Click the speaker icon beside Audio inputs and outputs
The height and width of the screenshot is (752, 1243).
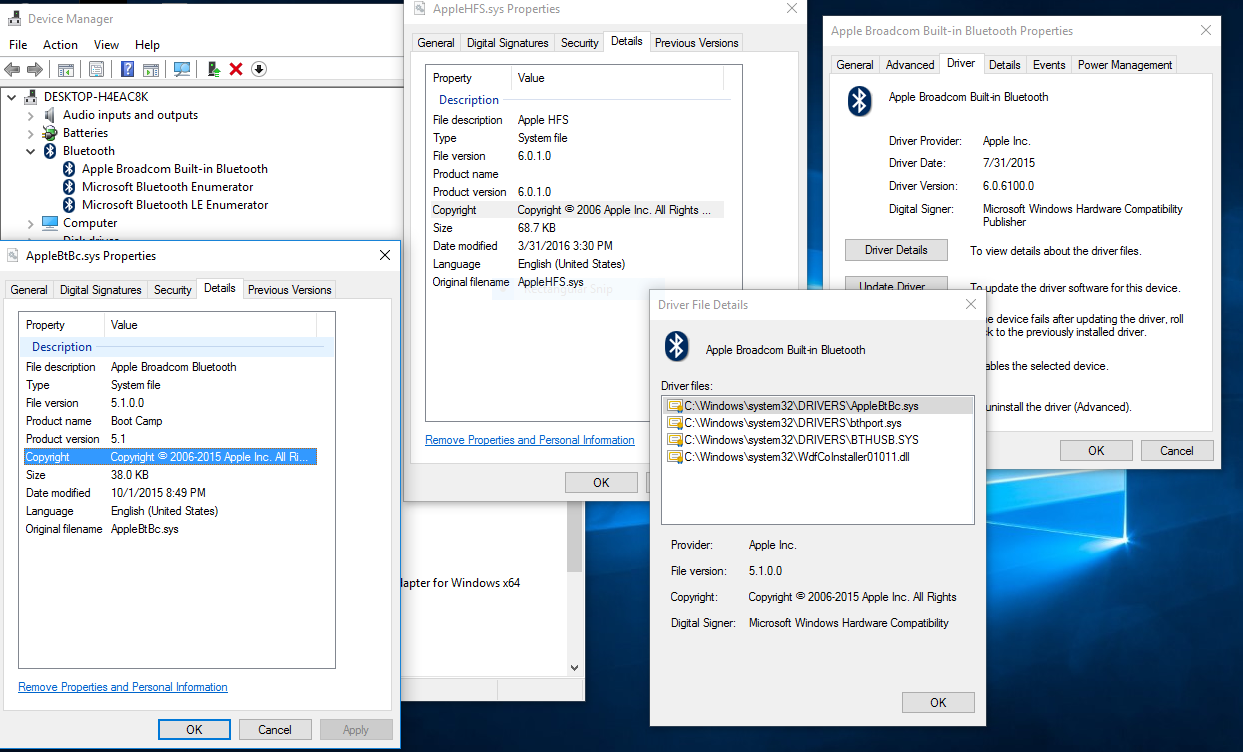51,115
